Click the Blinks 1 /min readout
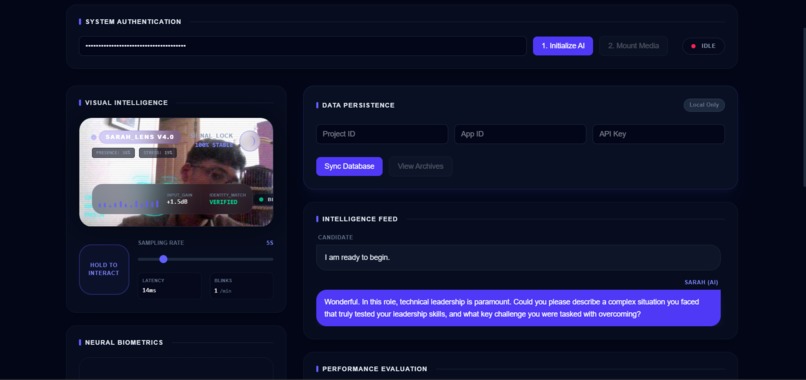 242,285
